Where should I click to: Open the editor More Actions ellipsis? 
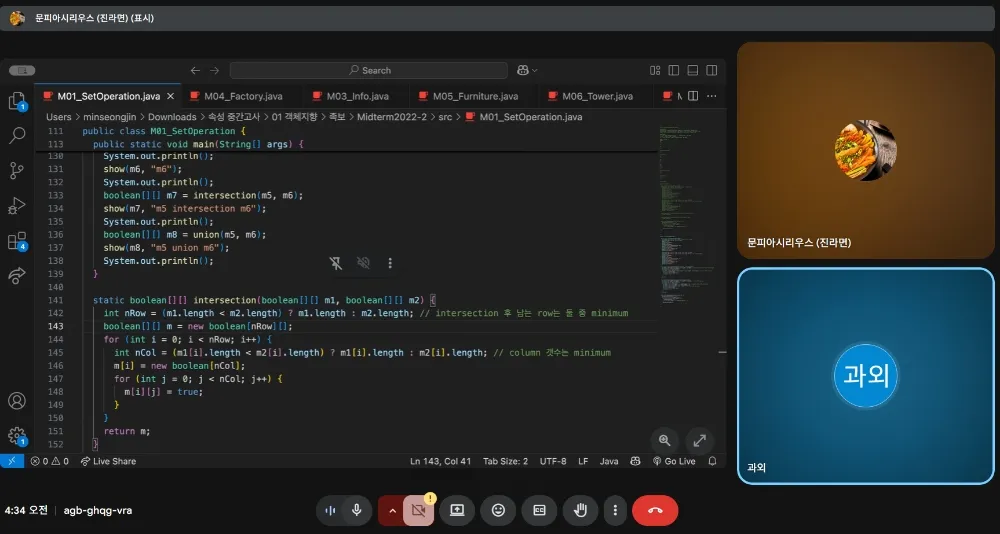click(712, 96)
